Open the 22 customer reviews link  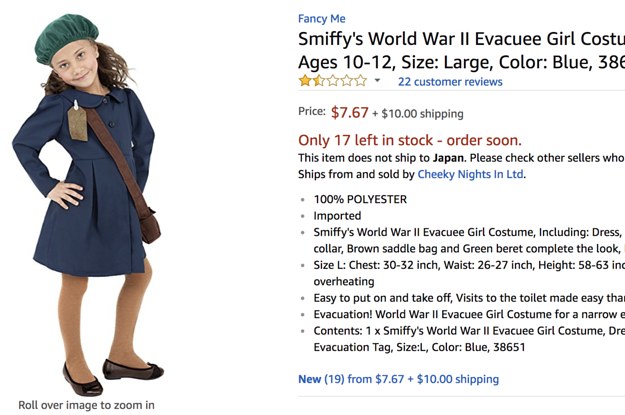click(x=449, y=81)
